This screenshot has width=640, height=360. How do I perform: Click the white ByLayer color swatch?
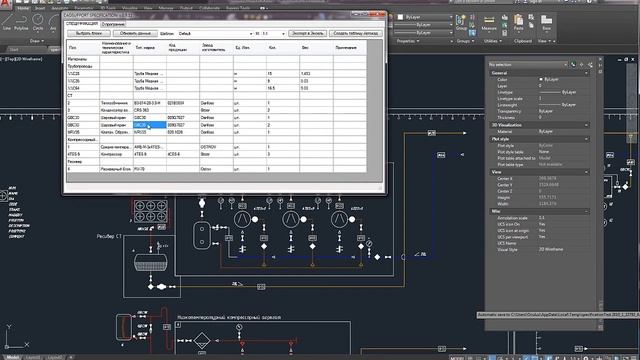400,17
